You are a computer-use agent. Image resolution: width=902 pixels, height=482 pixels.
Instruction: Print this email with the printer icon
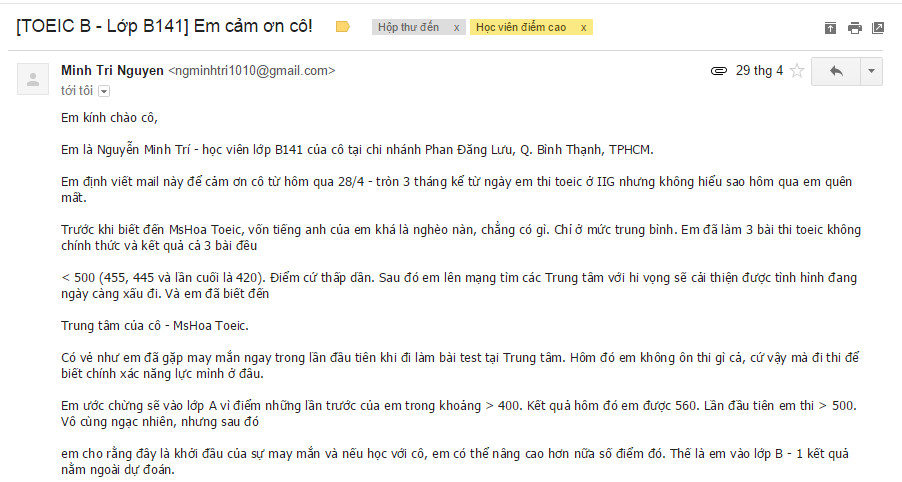coord(854,28)
